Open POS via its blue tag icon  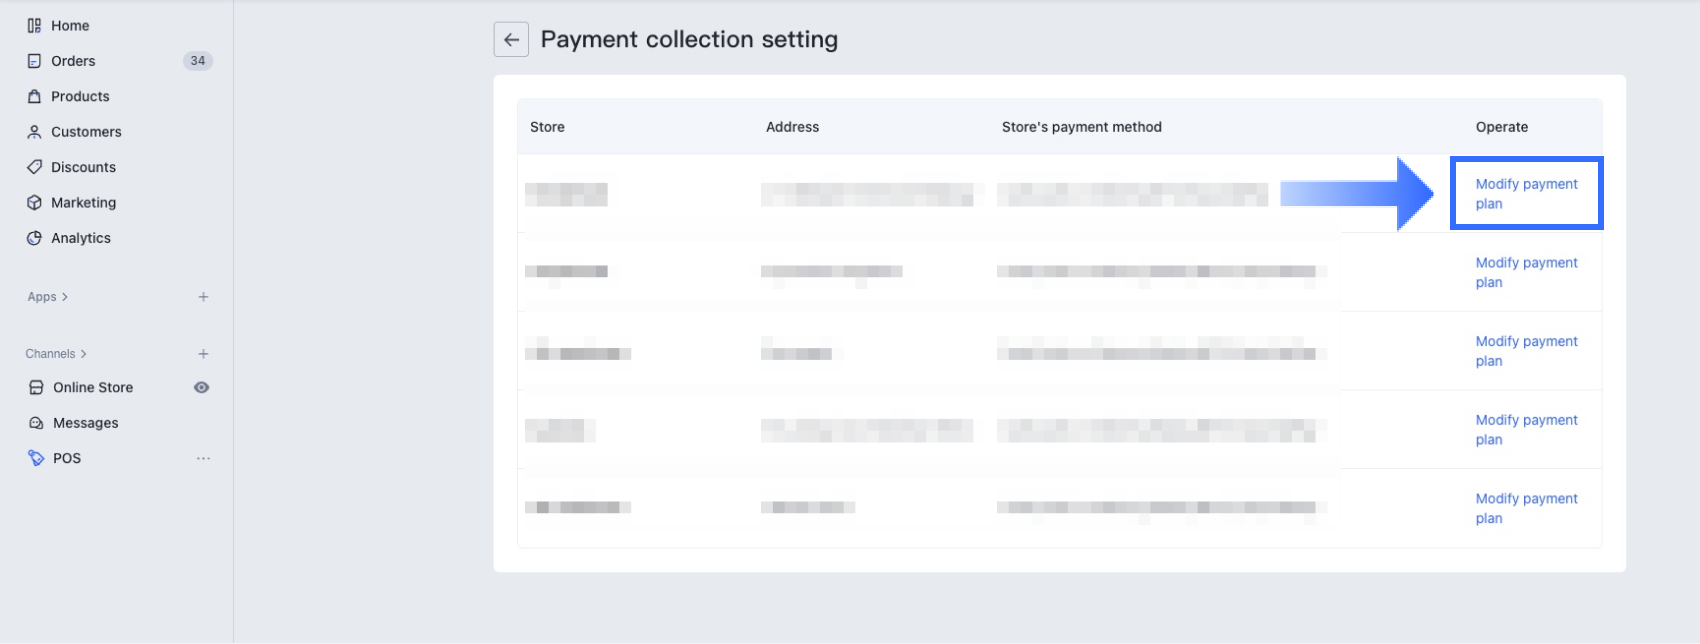(x=36, y=457)
